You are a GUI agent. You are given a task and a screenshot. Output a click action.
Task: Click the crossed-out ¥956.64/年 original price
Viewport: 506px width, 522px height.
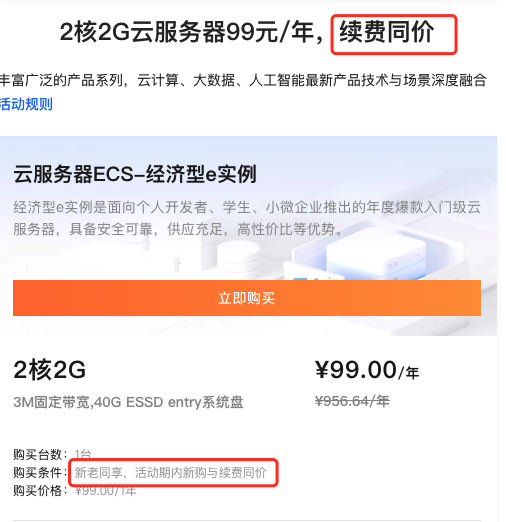352,401
